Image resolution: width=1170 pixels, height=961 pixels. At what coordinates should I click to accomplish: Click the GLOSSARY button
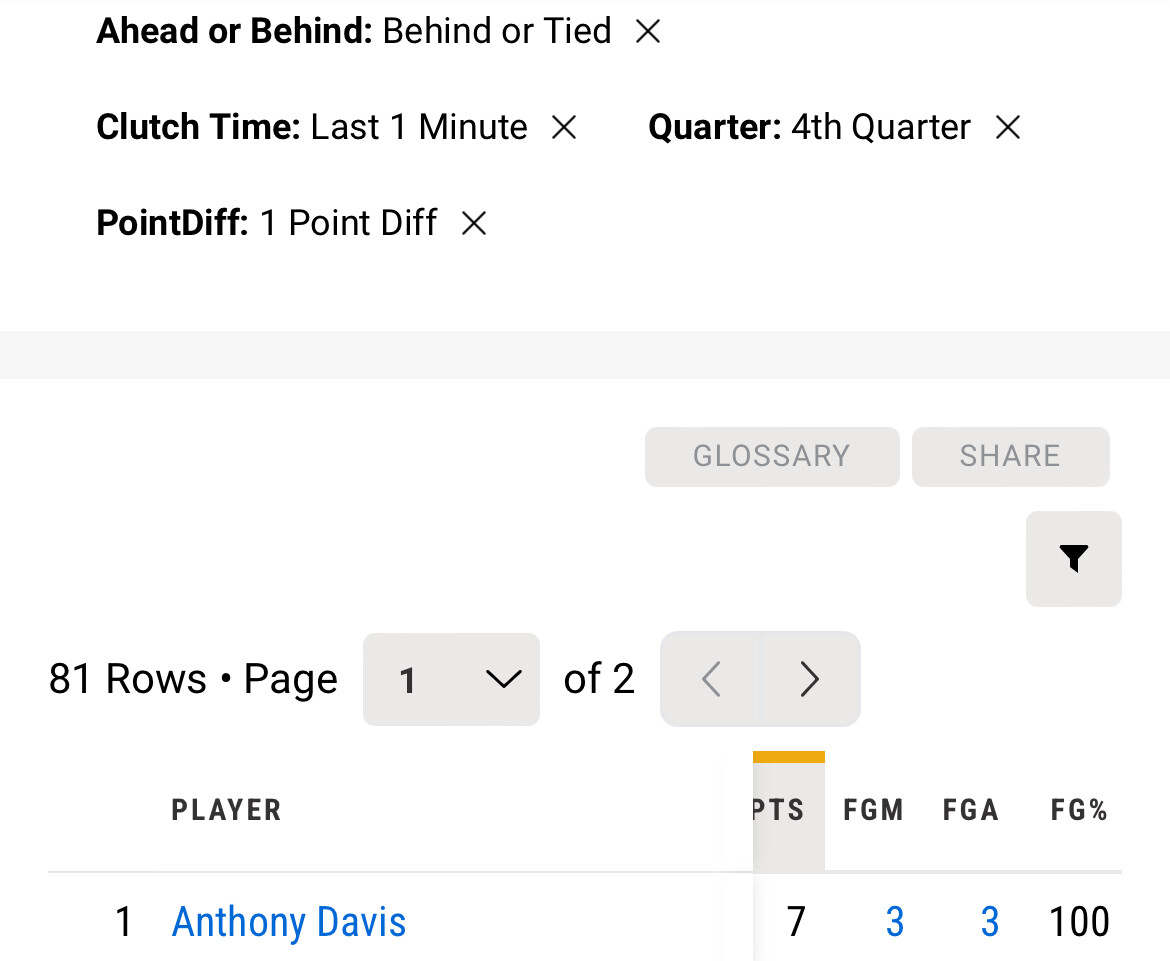pos(771,456)
